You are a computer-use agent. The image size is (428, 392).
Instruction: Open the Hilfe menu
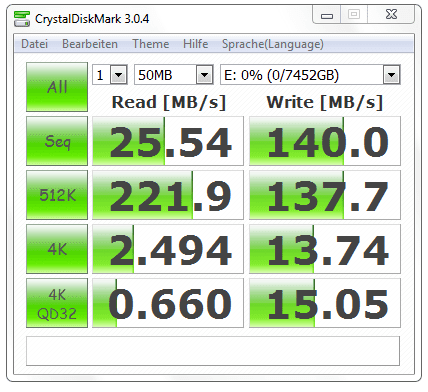tap(196, 44)
